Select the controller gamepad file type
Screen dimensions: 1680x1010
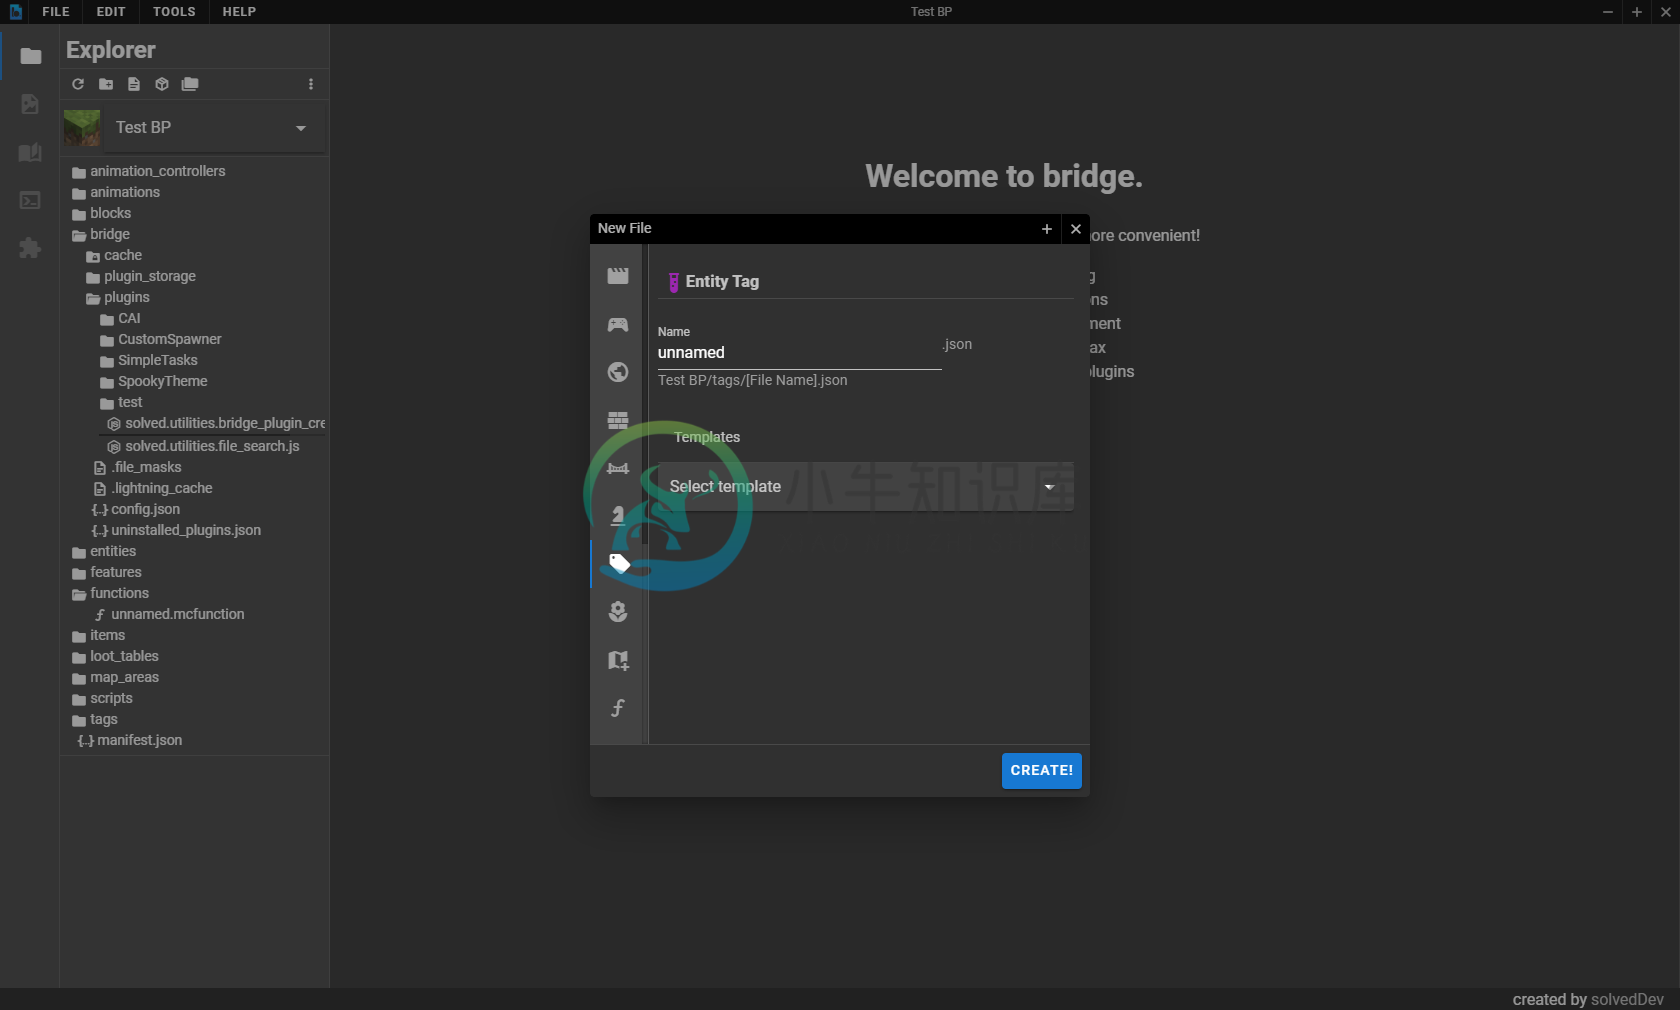[618, 324]
